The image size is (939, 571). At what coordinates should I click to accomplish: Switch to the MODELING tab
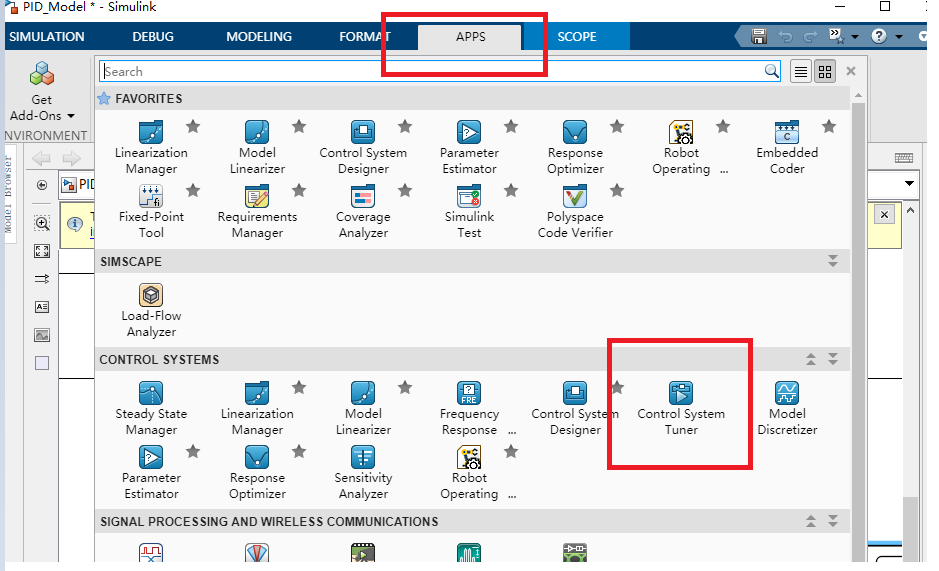pos(259,37)
